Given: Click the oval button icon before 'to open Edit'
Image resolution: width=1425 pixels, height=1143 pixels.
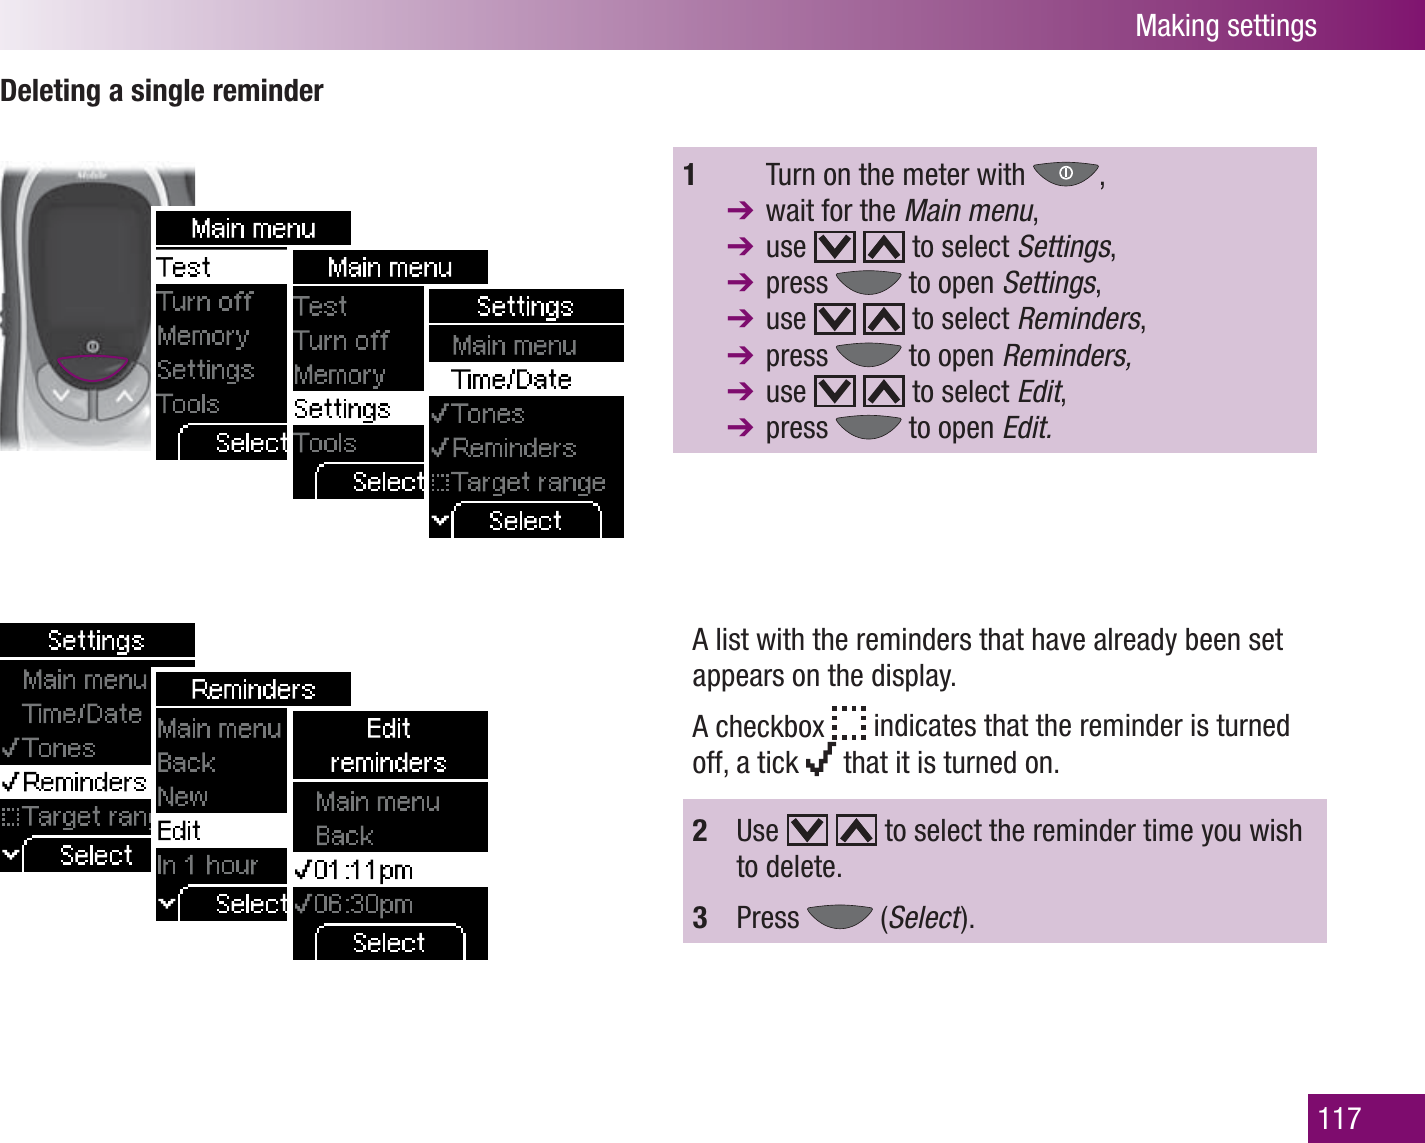Looking at the screenshot, I should click(868, 427).
